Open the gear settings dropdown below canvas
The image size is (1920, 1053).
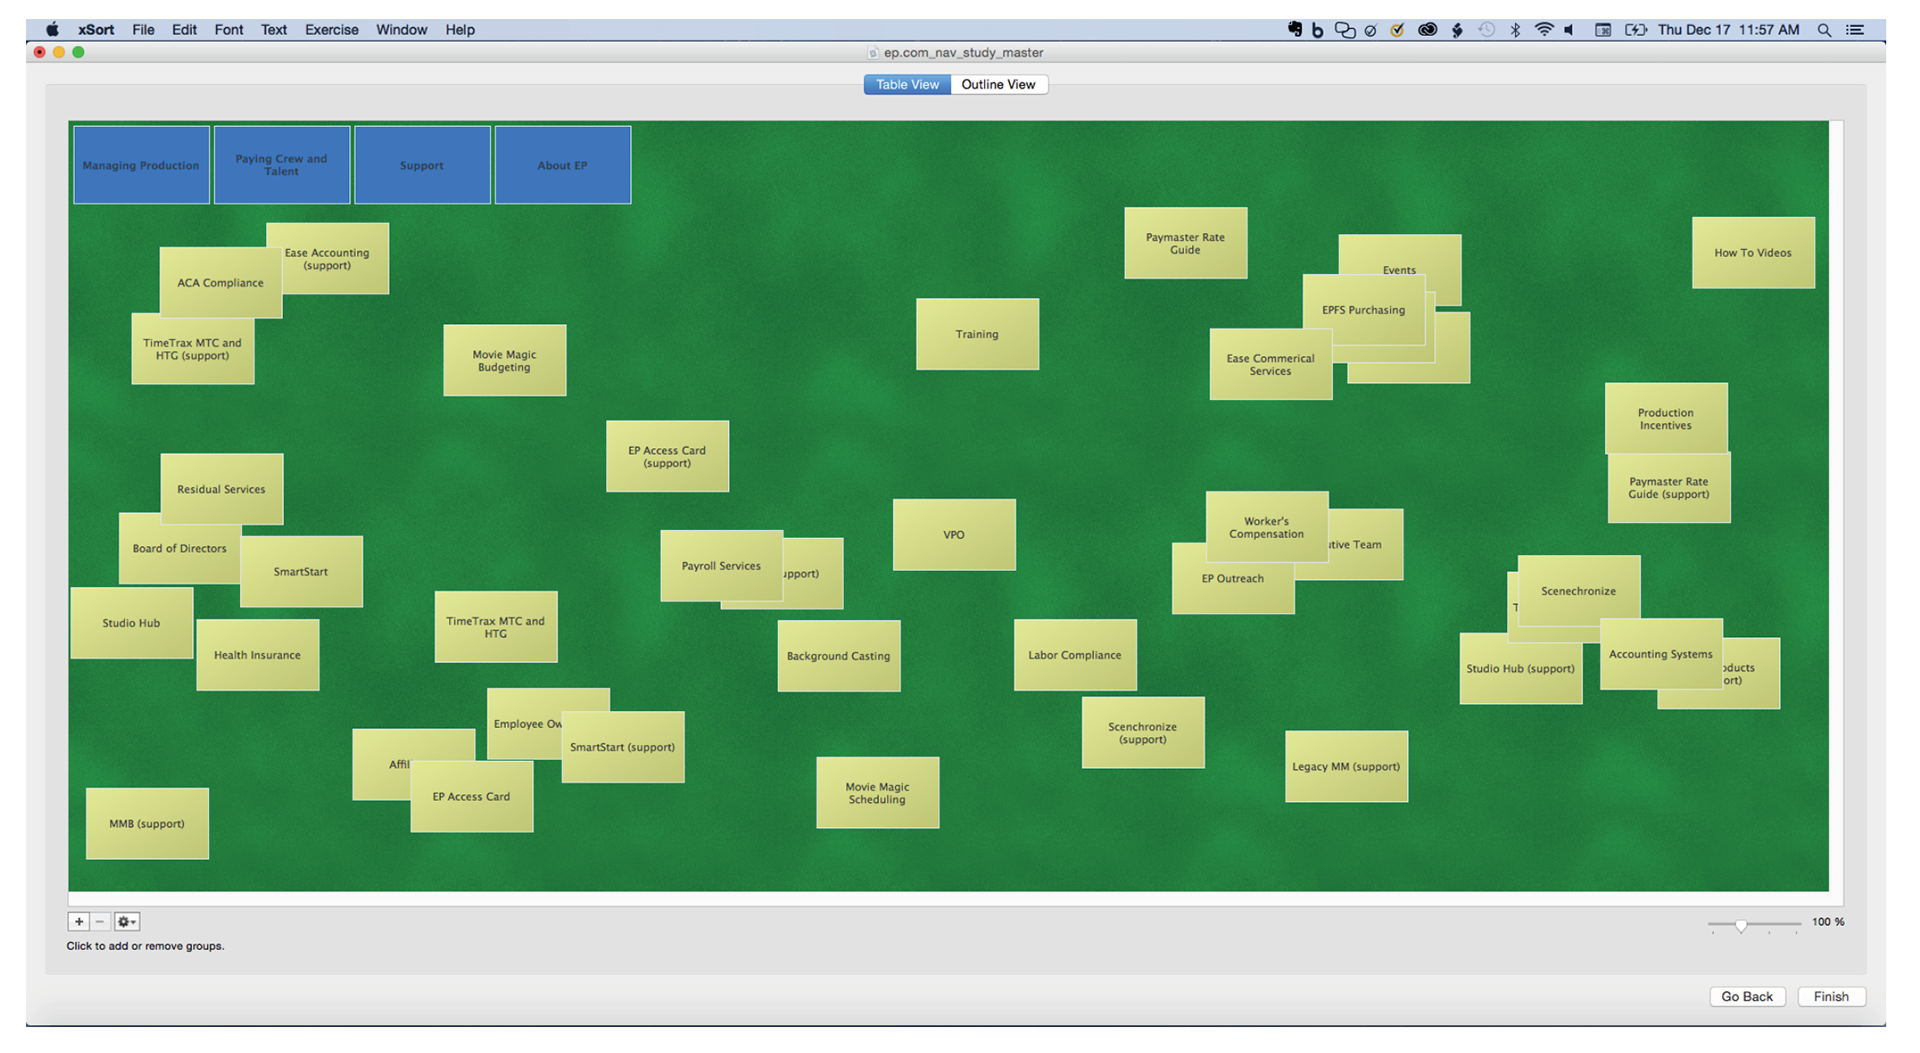[x=127, y=922]
